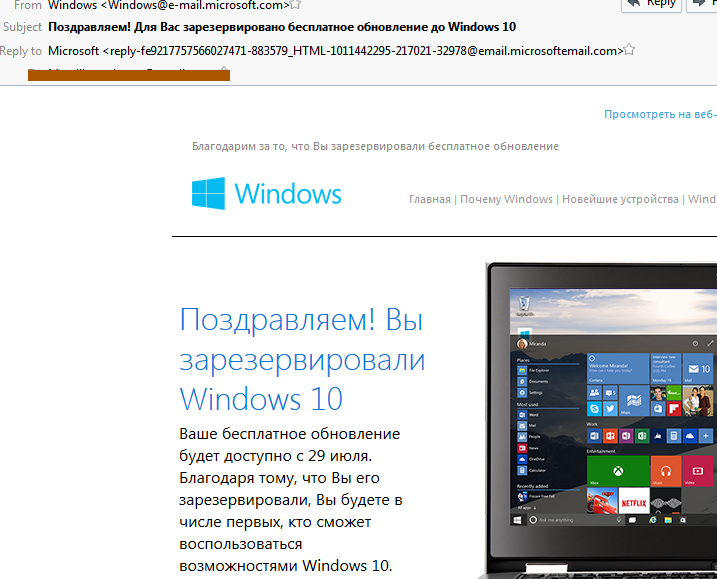Click the 'From' field label

pyautogui.click(x=27, y=5)
